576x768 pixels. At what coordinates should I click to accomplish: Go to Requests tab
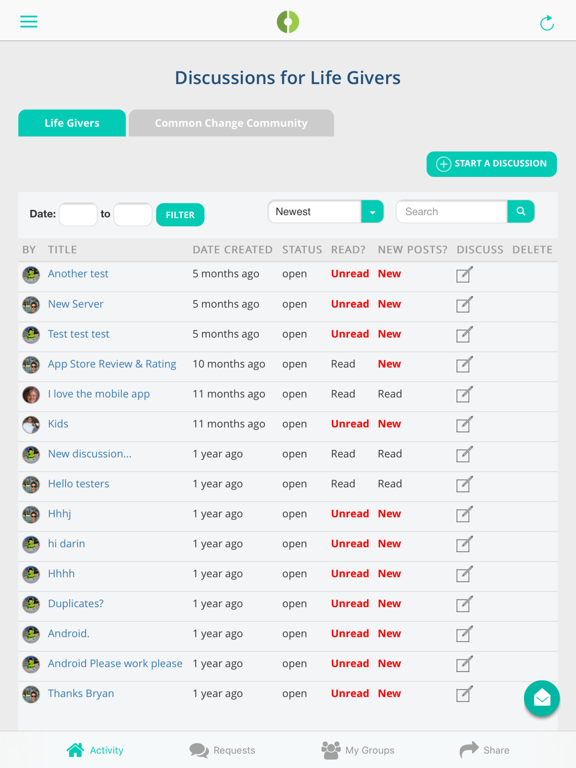[222, 750]
